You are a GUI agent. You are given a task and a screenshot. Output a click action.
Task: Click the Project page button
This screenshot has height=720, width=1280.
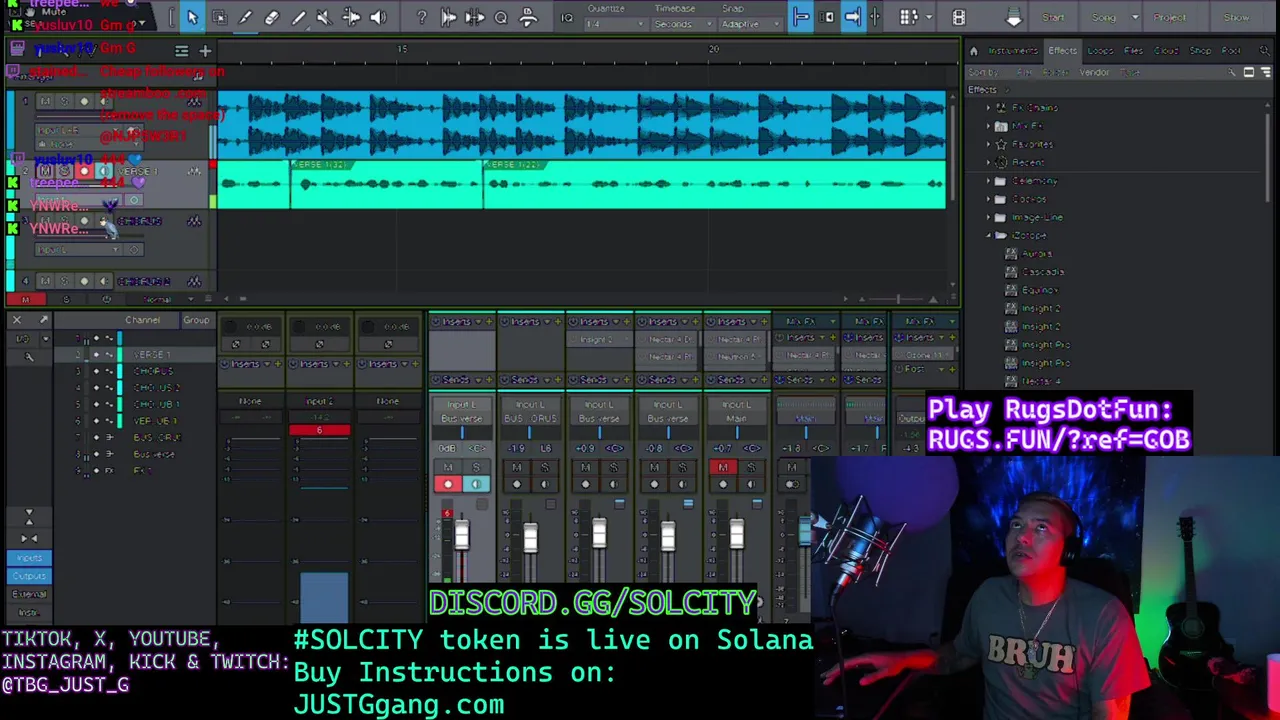click(1169, 18)
